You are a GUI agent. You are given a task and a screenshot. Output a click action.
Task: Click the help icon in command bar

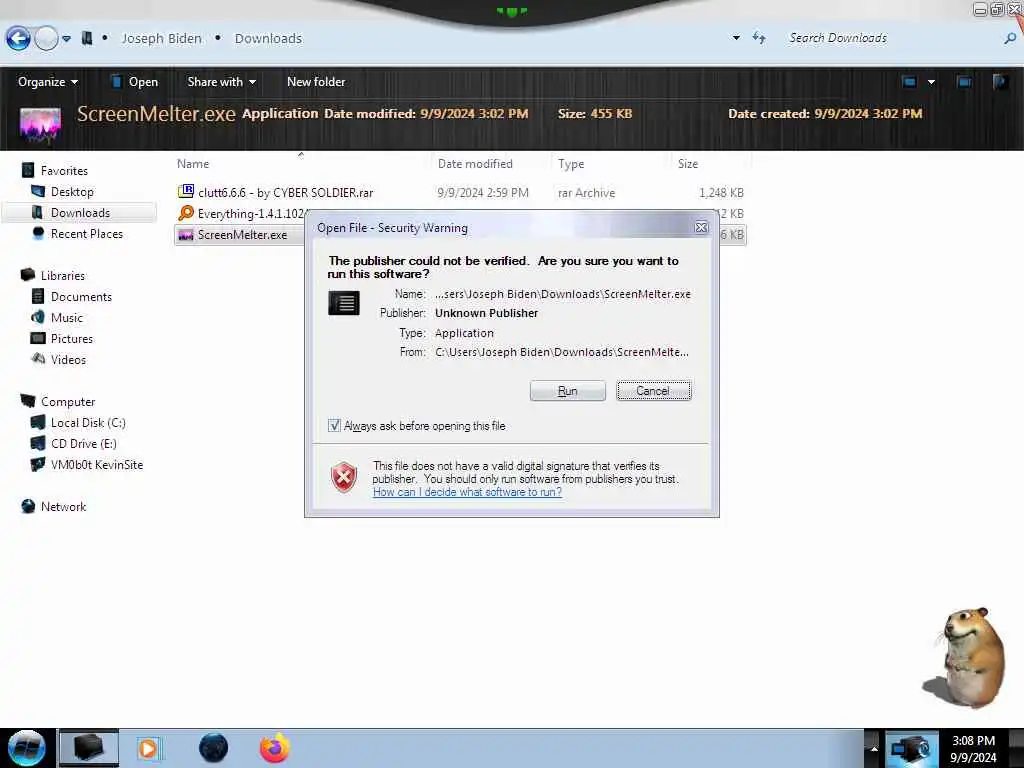click(1000, 82)
